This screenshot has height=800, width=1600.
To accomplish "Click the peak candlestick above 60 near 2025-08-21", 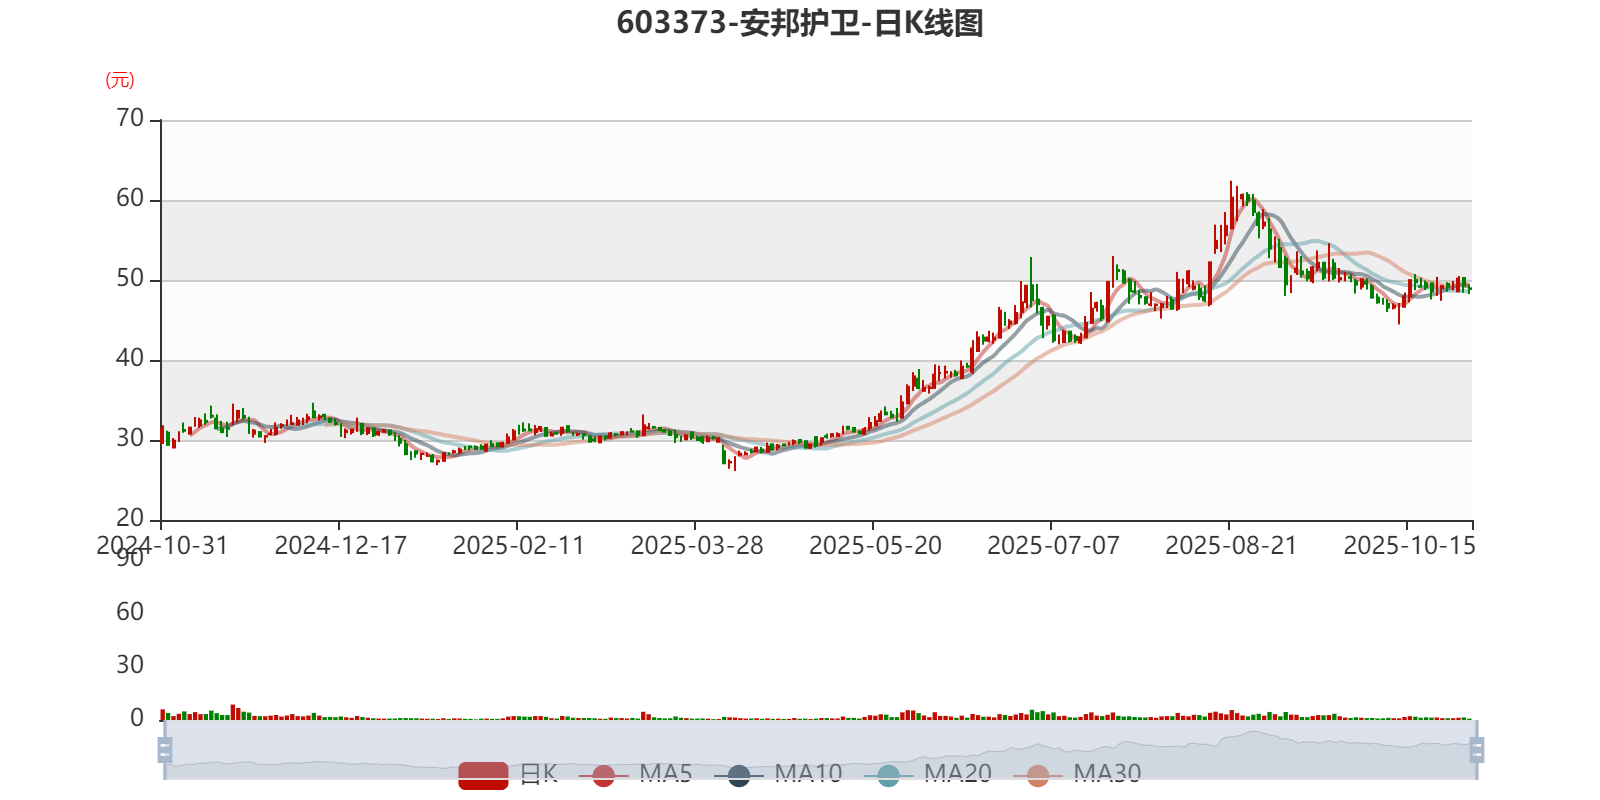I will click(x=1231, y=205).
